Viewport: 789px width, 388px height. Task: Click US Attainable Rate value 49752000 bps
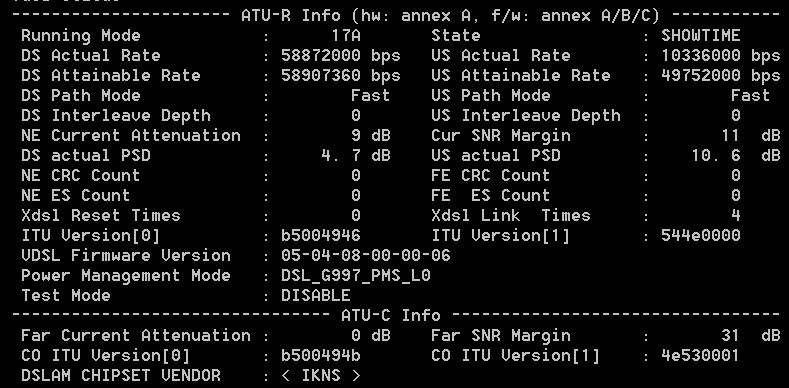point(721,76)
